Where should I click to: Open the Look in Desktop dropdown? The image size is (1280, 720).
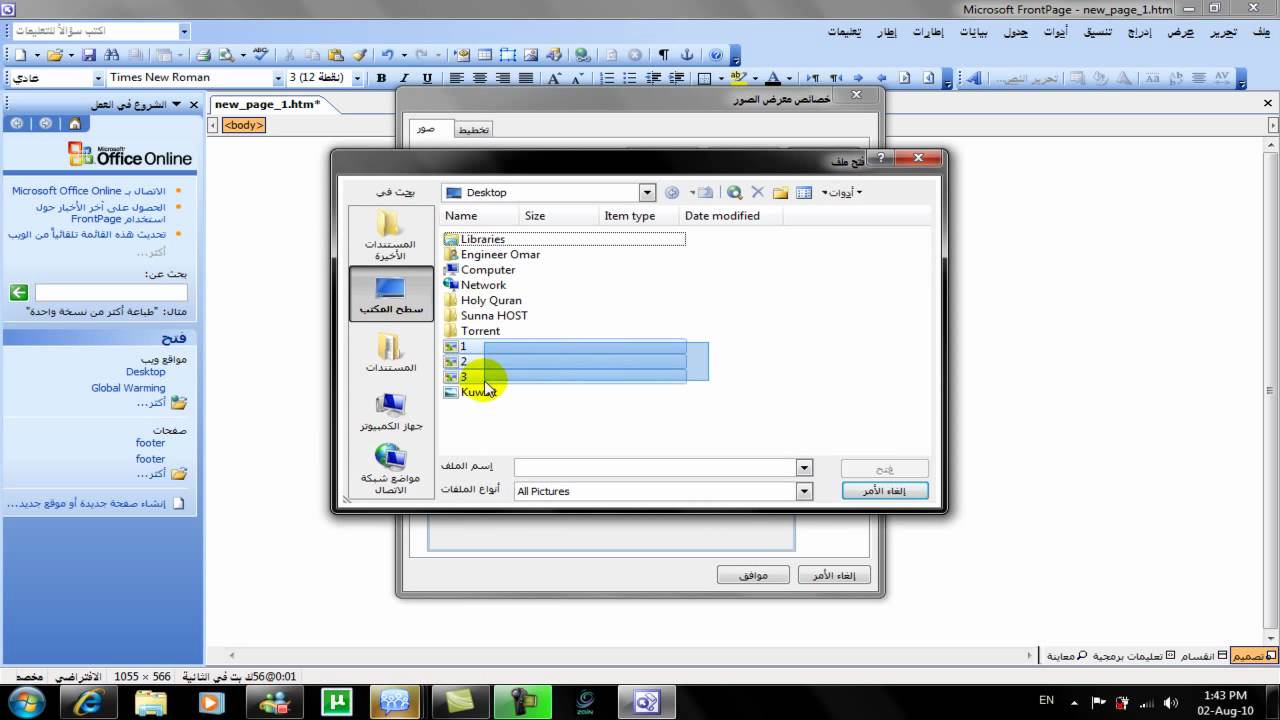[x=648, y=192]
